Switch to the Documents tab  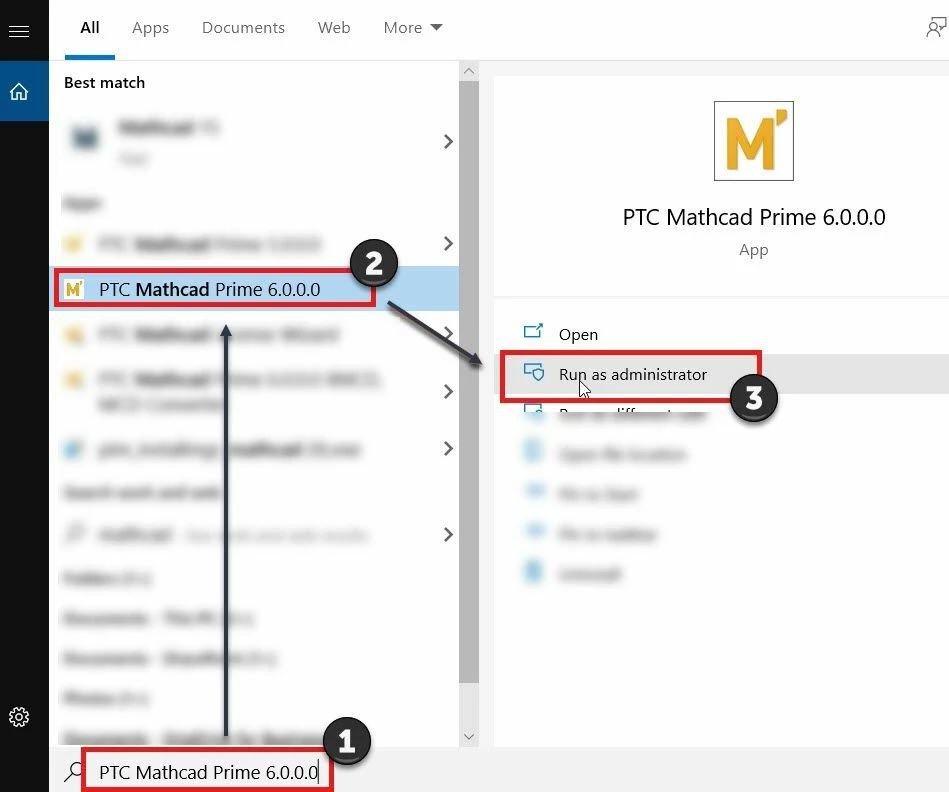[243, 28]
